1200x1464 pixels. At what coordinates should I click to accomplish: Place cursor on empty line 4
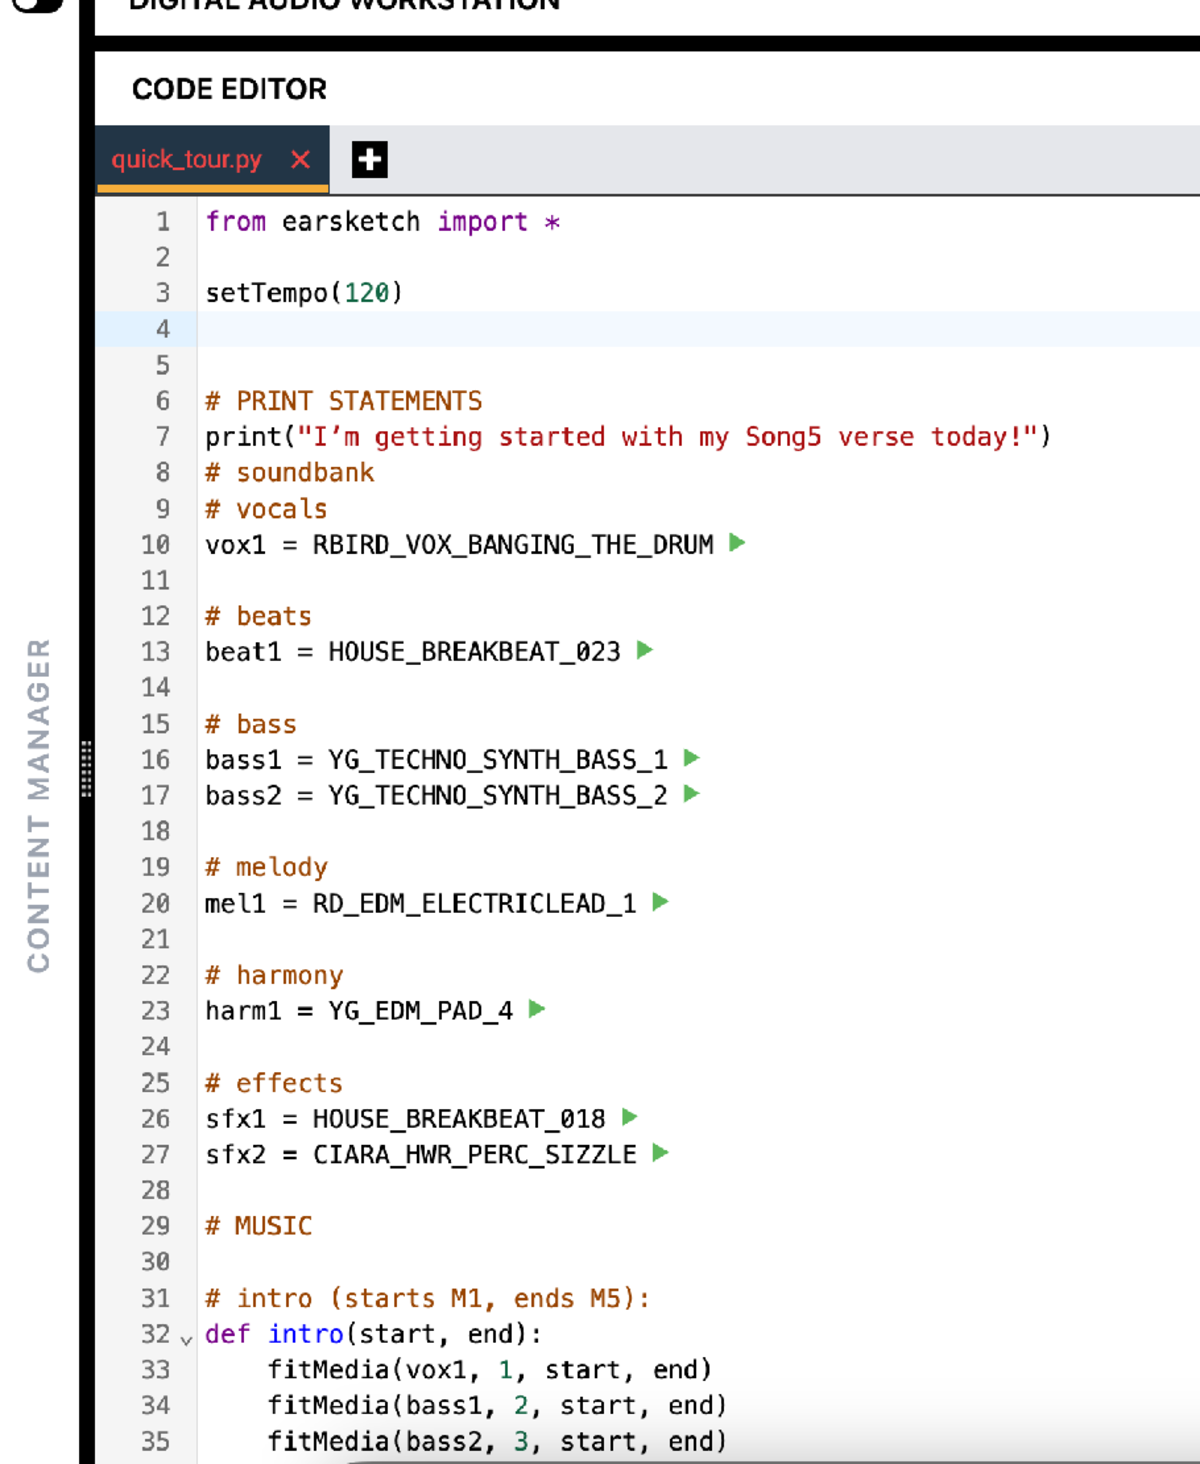tap(600, 329)
